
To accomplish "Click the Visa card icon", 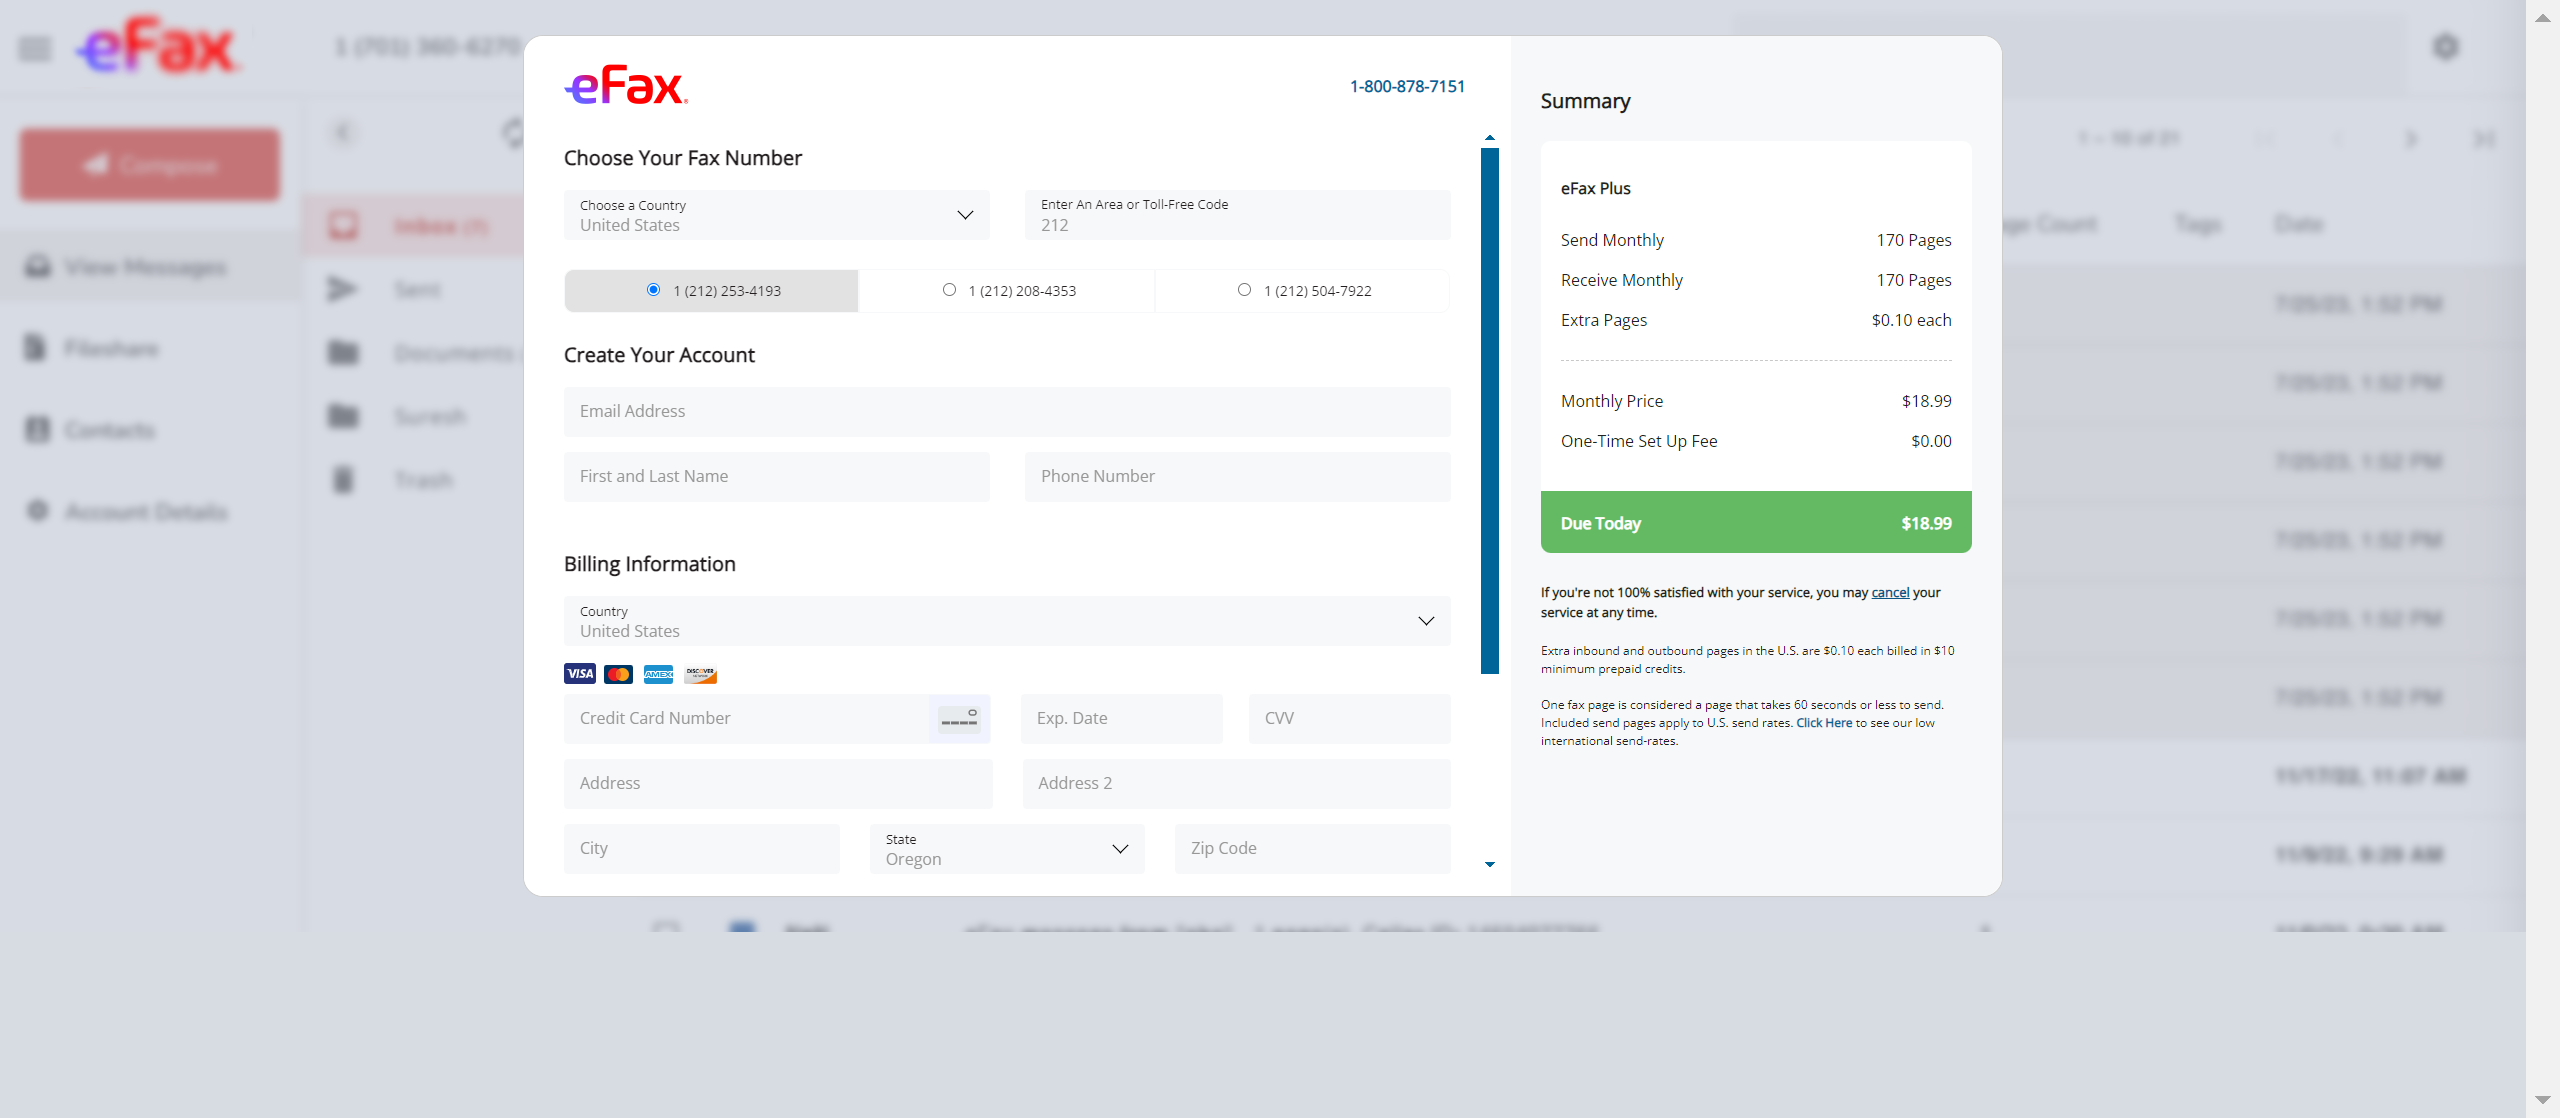I will pos(580,674).
